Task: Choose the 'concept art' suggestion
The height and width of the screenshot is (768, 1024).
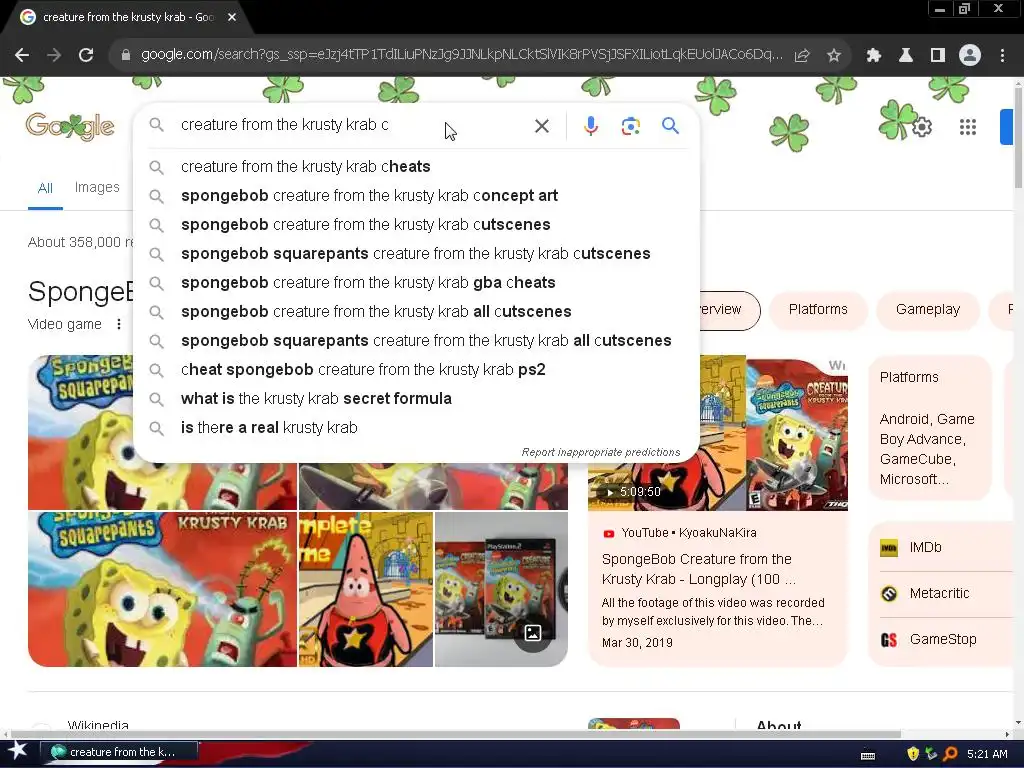Action: click(x=417, y=195)
